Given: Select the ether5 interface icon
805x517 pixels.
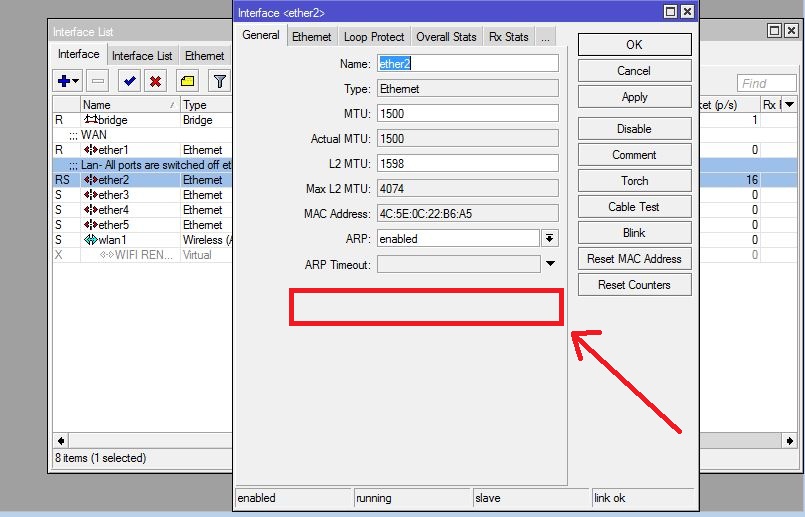Looking at the screenshot, I should tap(91, 225).
